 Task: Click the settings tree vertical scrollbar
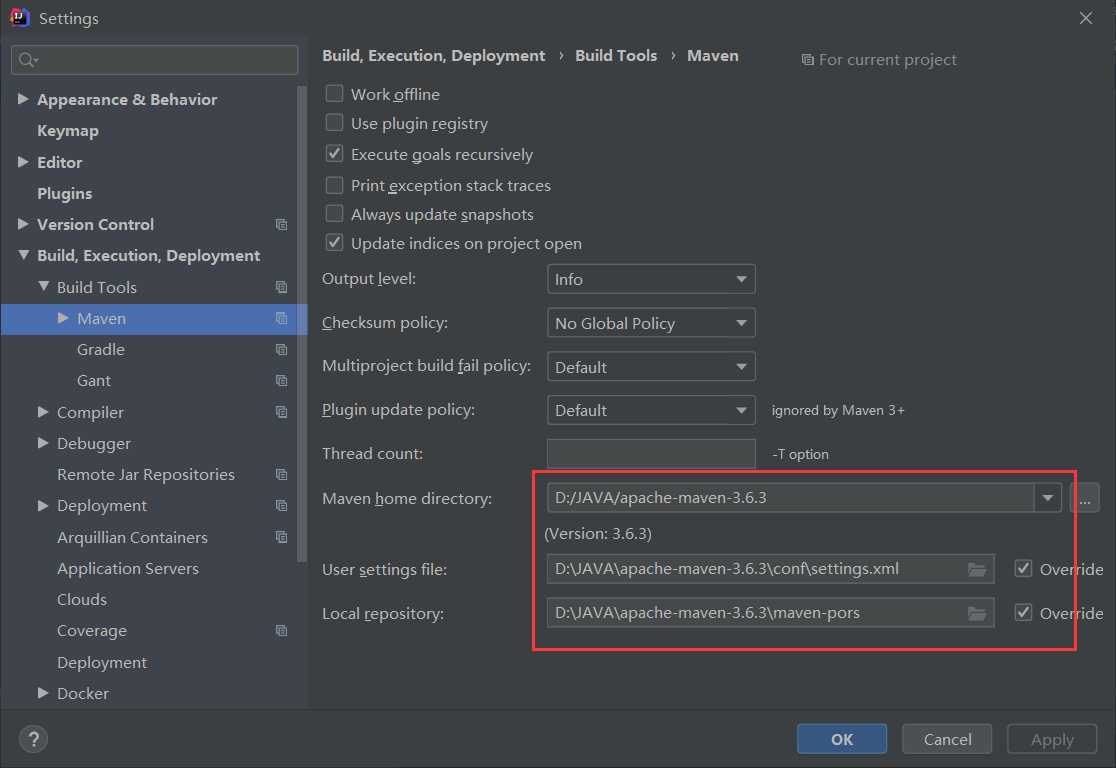(x=302, y=324)
